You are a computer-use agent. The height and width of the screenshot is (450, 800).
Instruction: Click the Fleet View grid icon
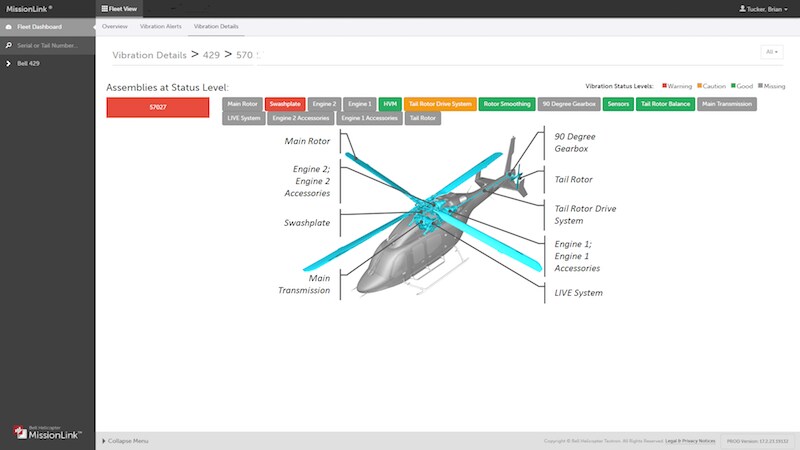point(106,8)
